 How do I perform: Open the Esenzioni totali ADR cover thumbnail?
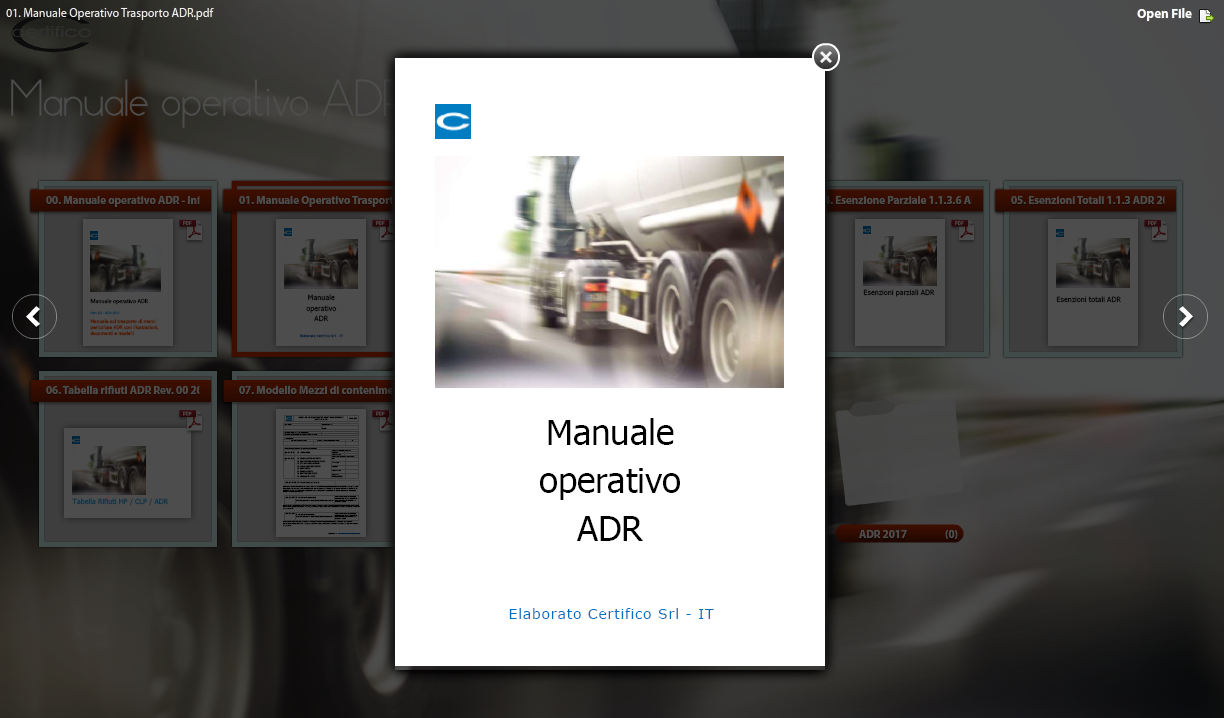click(x=1092, y=282)
